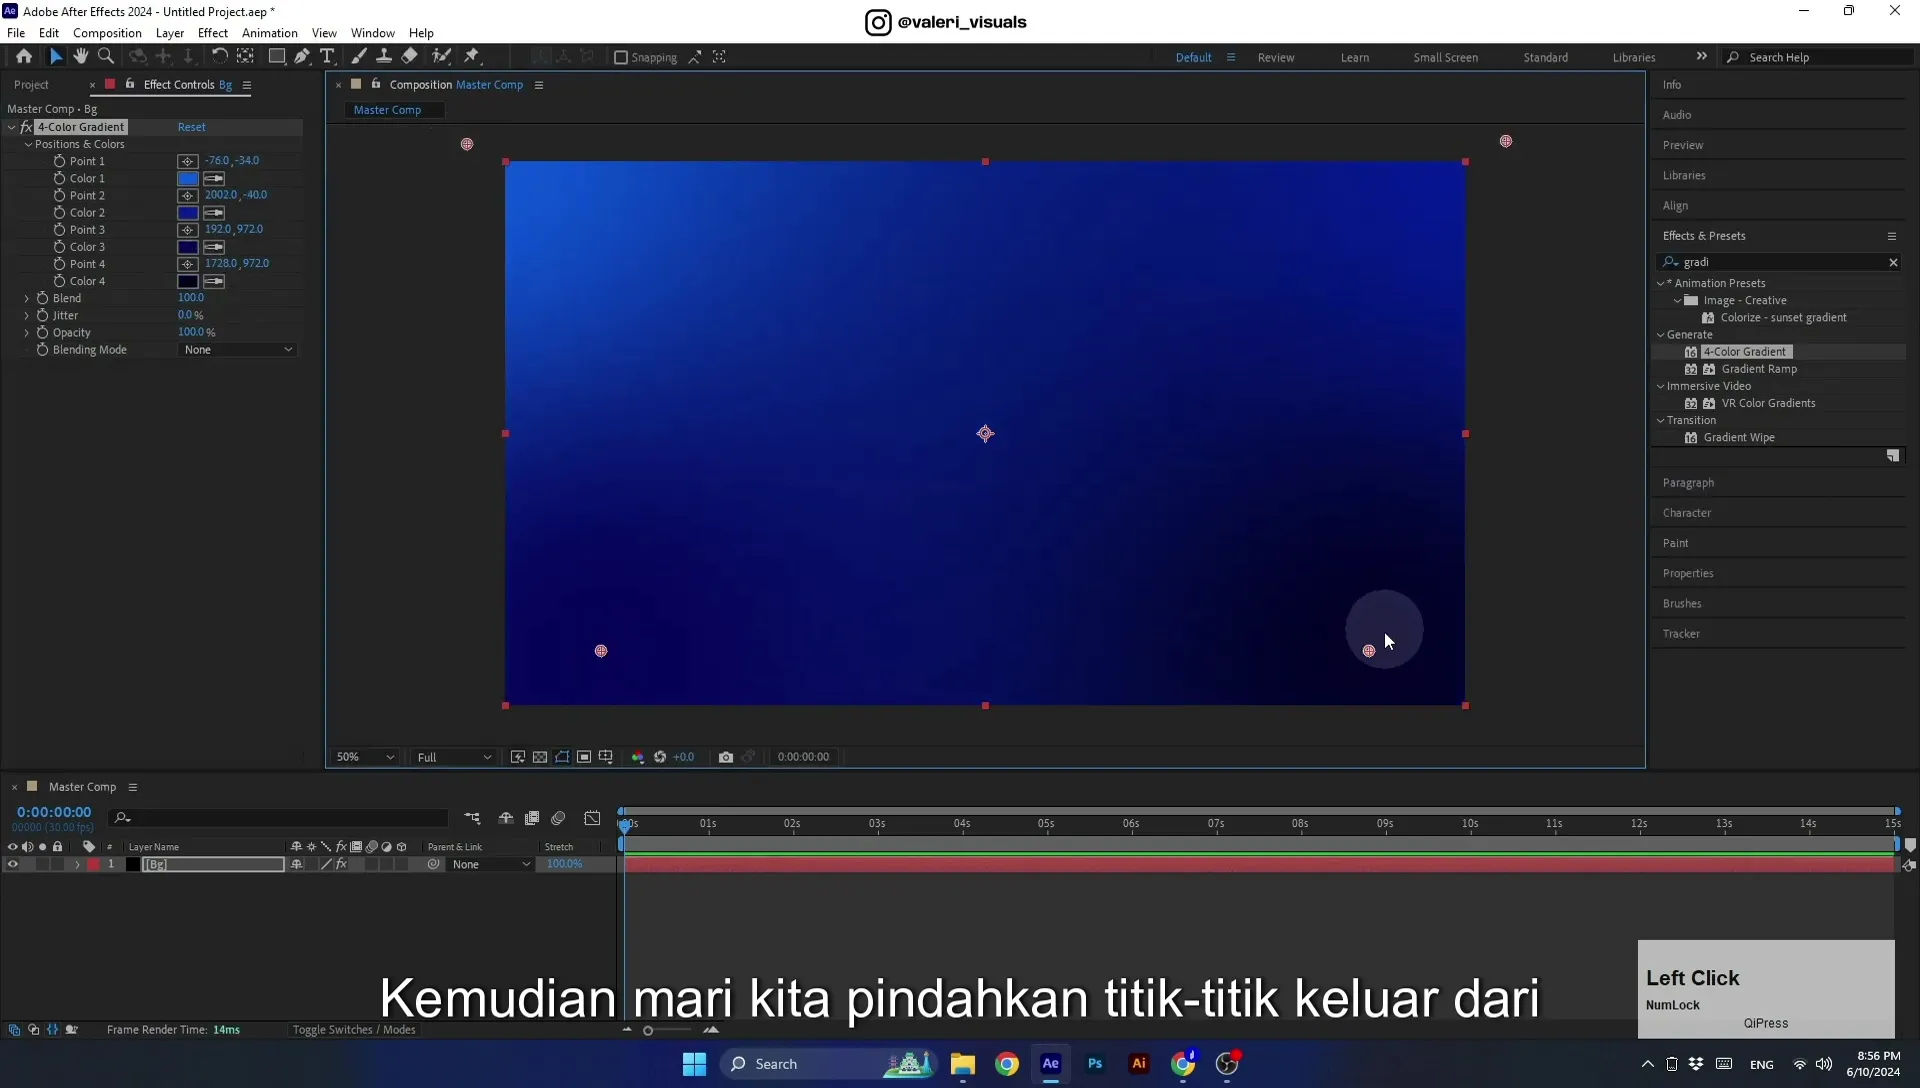The width and height of the screenshot is (1920, 1088).
Task: Toggle fx switch on 4-Color Gradient
Action: pos(26,127)
